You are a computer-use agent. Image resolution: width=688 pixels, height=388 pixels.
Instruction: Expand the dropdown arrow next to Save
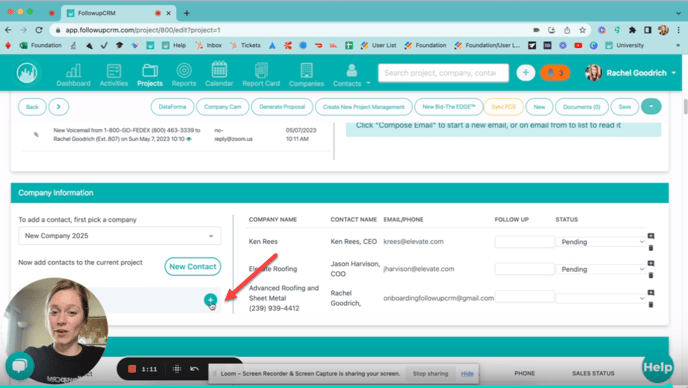[651, 106]
